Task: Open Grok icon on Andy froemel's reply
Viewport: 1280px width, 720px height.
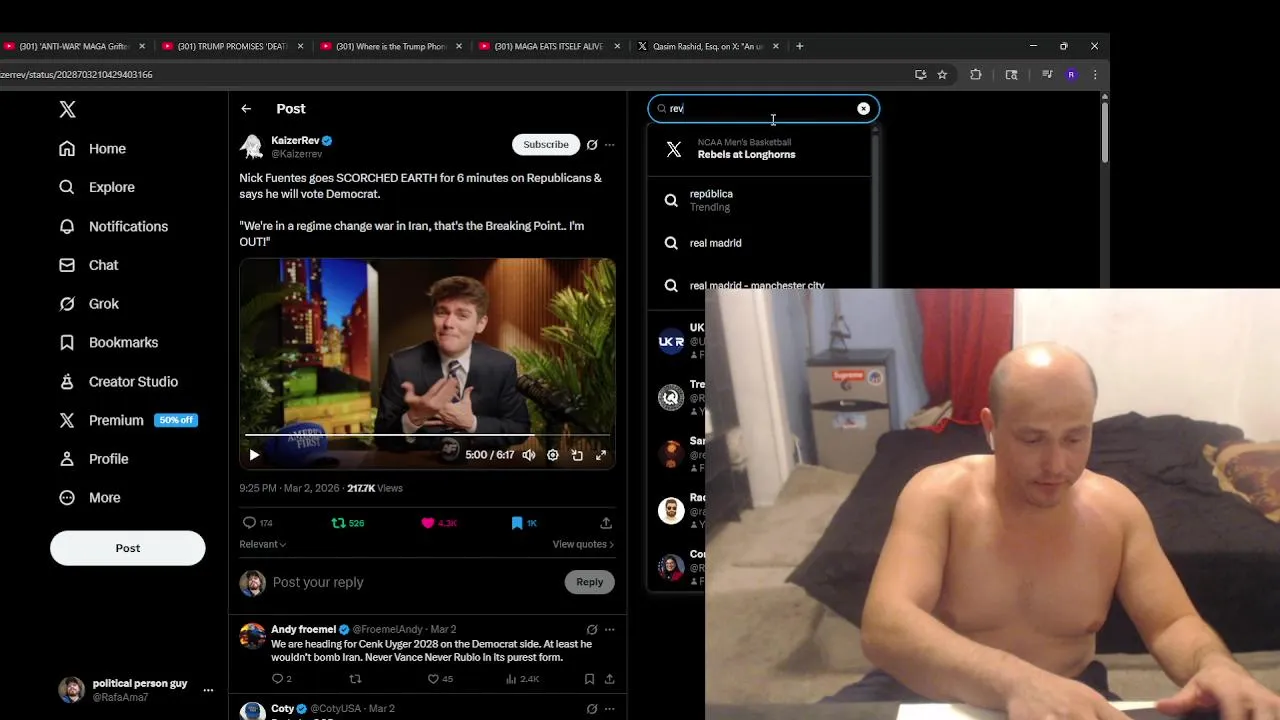Action: 592,630
